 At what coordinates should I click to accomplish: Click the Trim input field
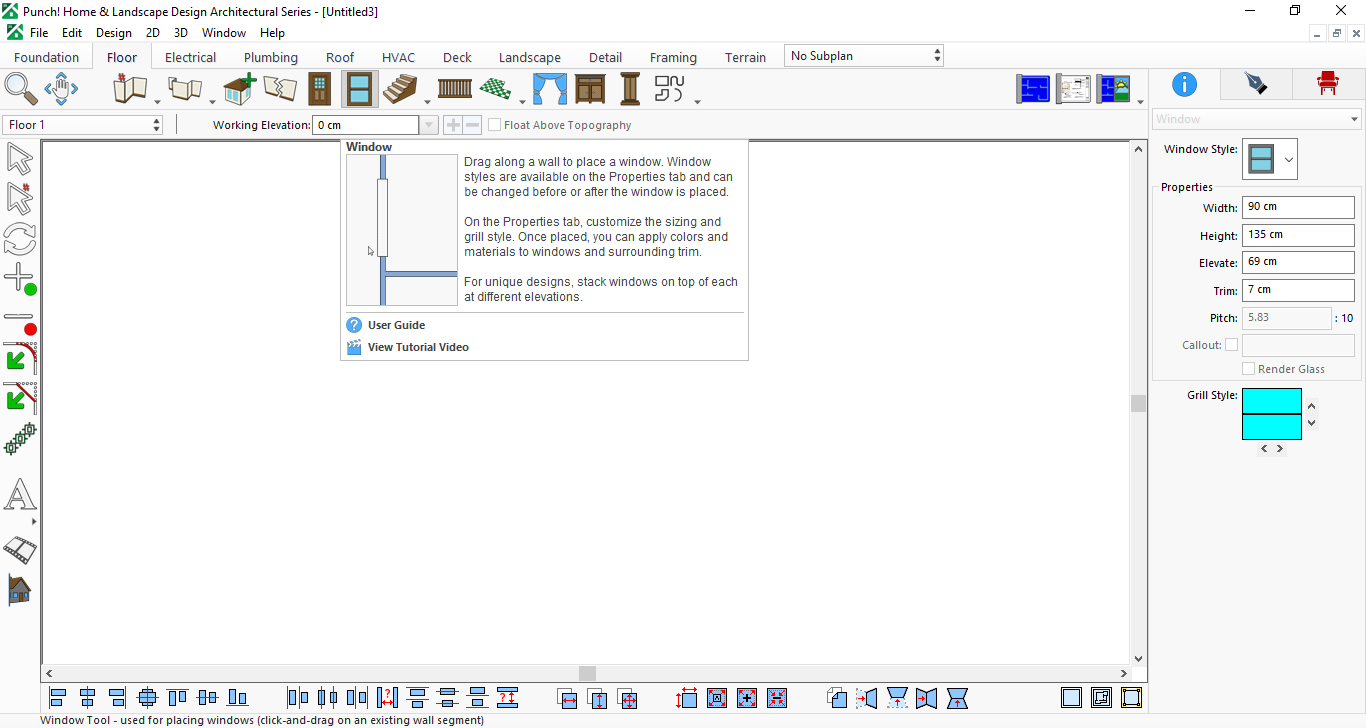(x=1298, y=290)
